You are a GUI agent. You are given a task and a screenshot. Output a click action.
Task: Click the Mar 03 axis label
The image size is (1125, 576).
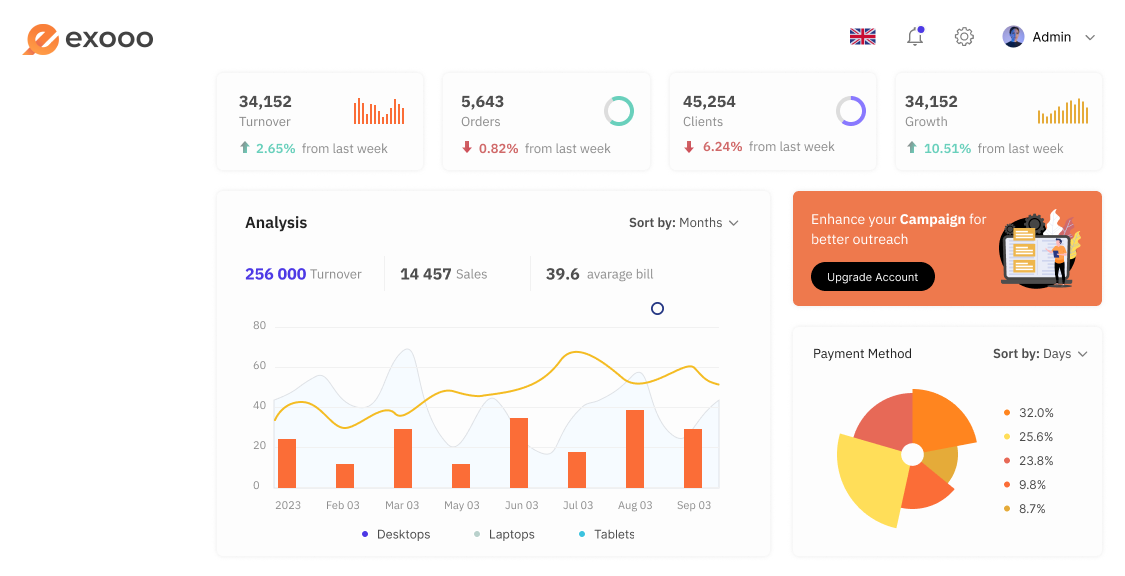(402, 505)
